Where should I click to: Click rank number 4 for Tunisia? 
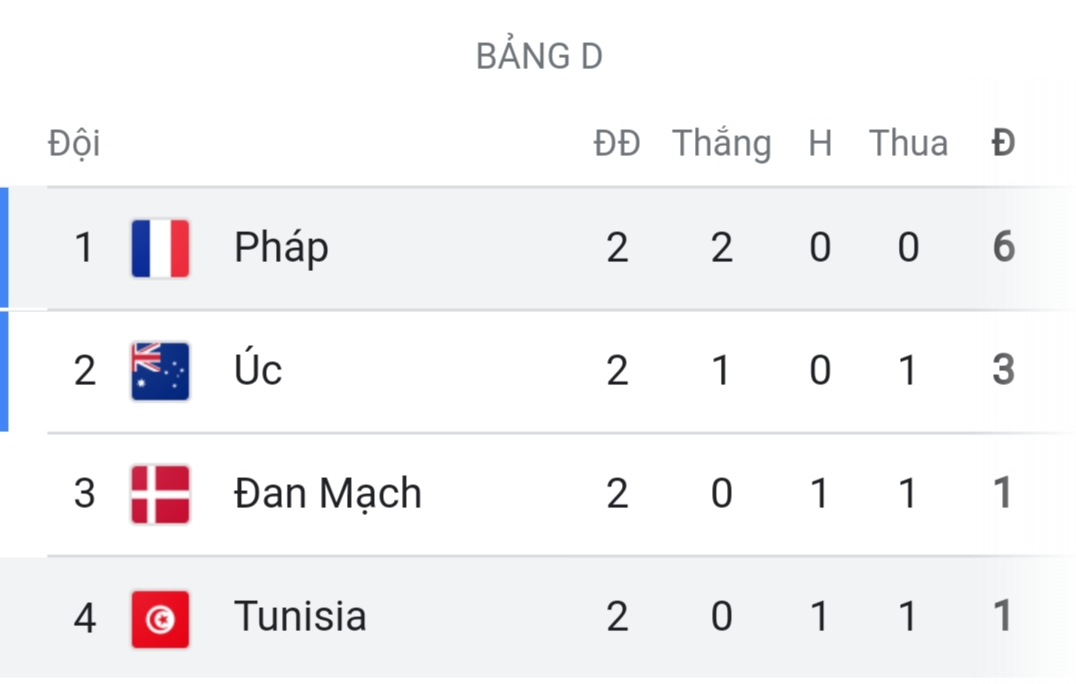tap(85, 617)
